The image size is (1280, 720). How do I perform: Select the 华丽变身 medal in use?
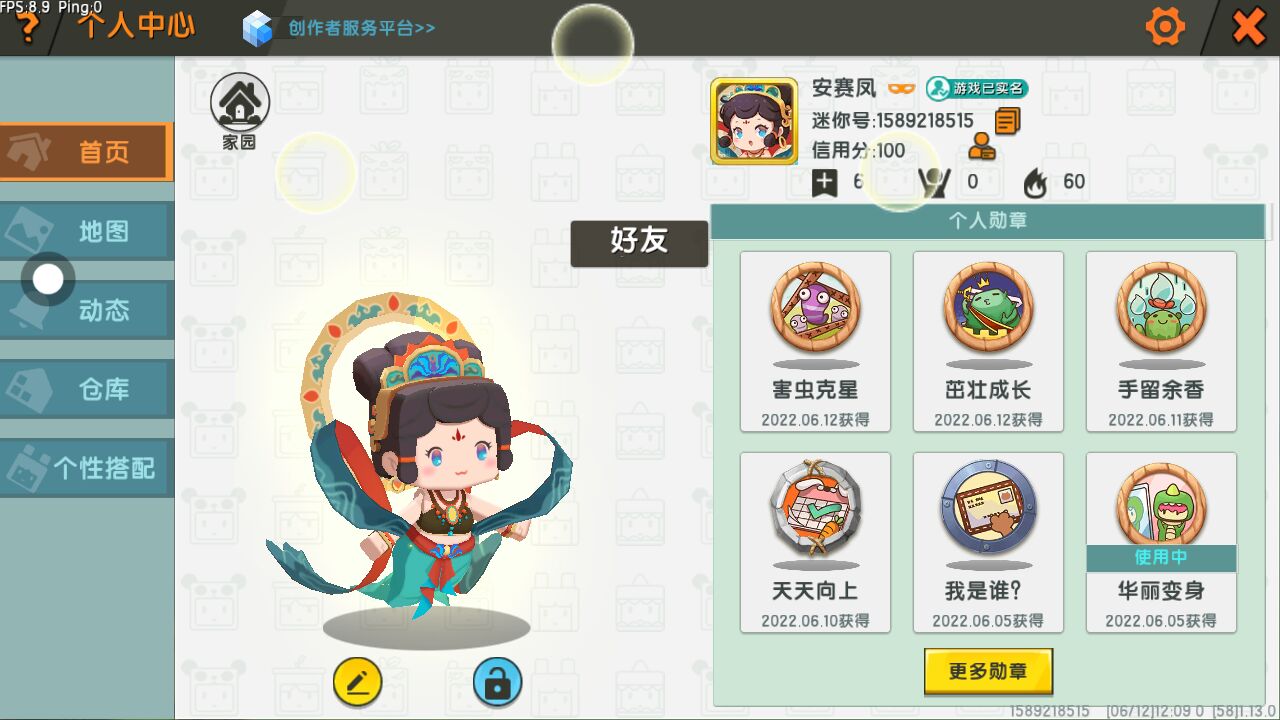pyautogui.click(x=1161, y=542)
